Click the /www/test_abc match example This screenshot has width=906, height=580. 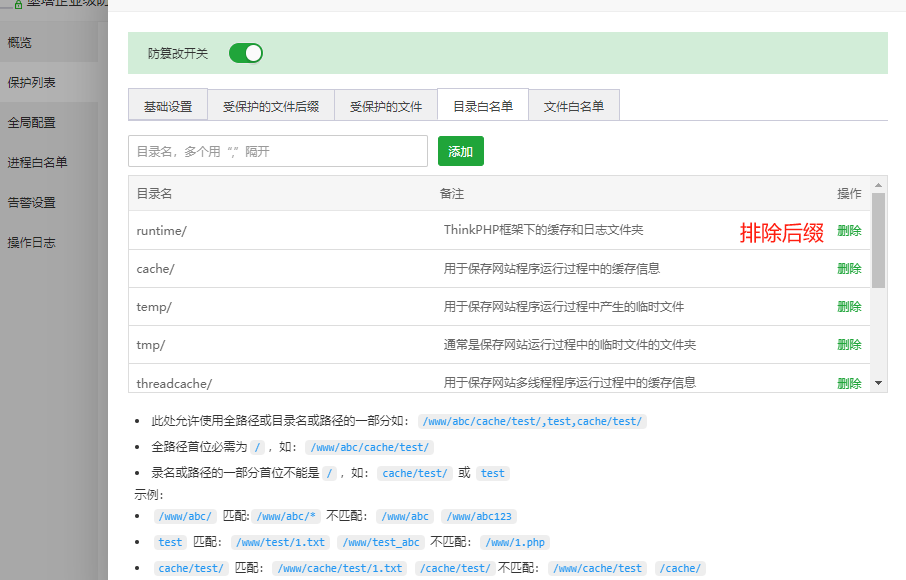pyautogui.click(x=381, y=542)
